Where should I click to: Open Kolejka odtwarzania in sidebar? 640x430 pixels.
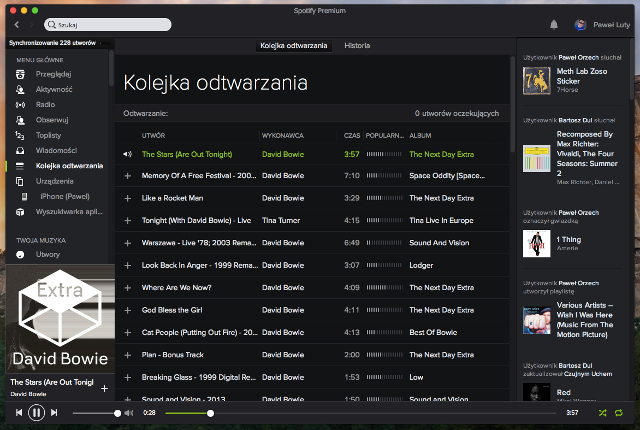coord(69,166)
